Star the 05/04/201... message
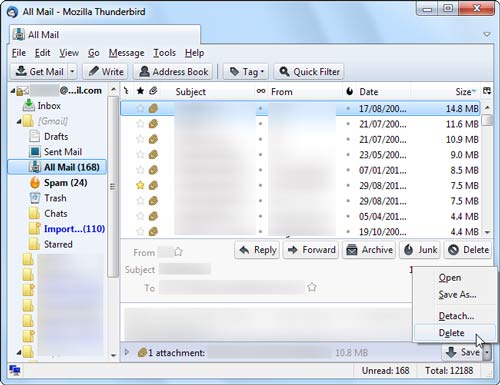 click(140, 216)
